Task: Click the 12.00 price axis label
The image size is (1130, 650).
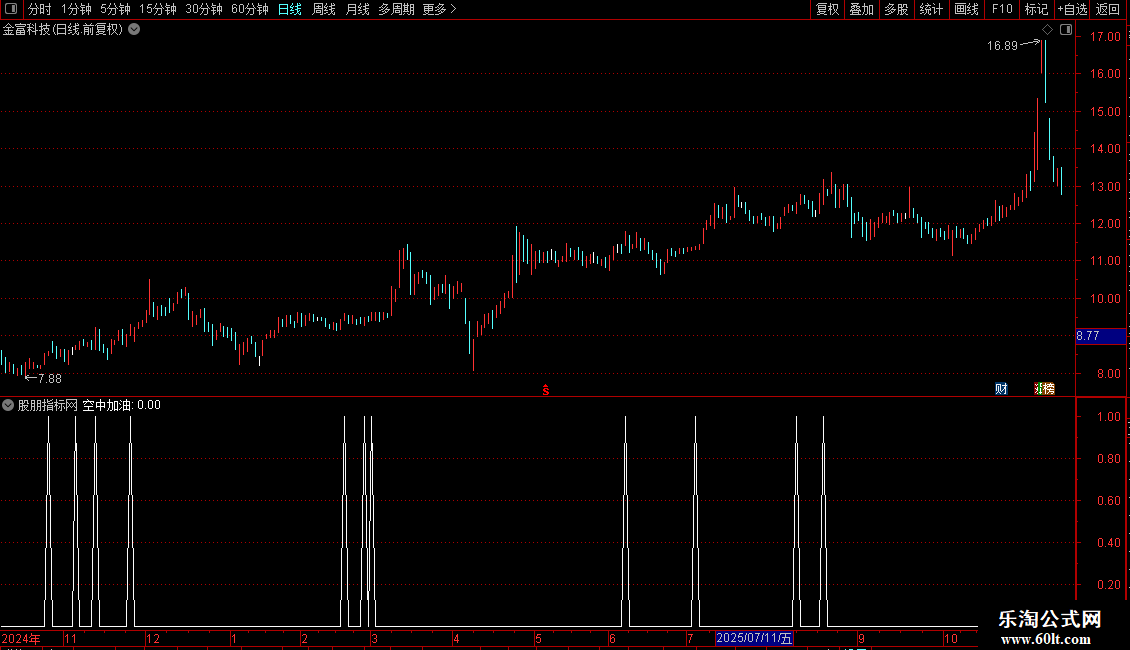Action: 1105,223
